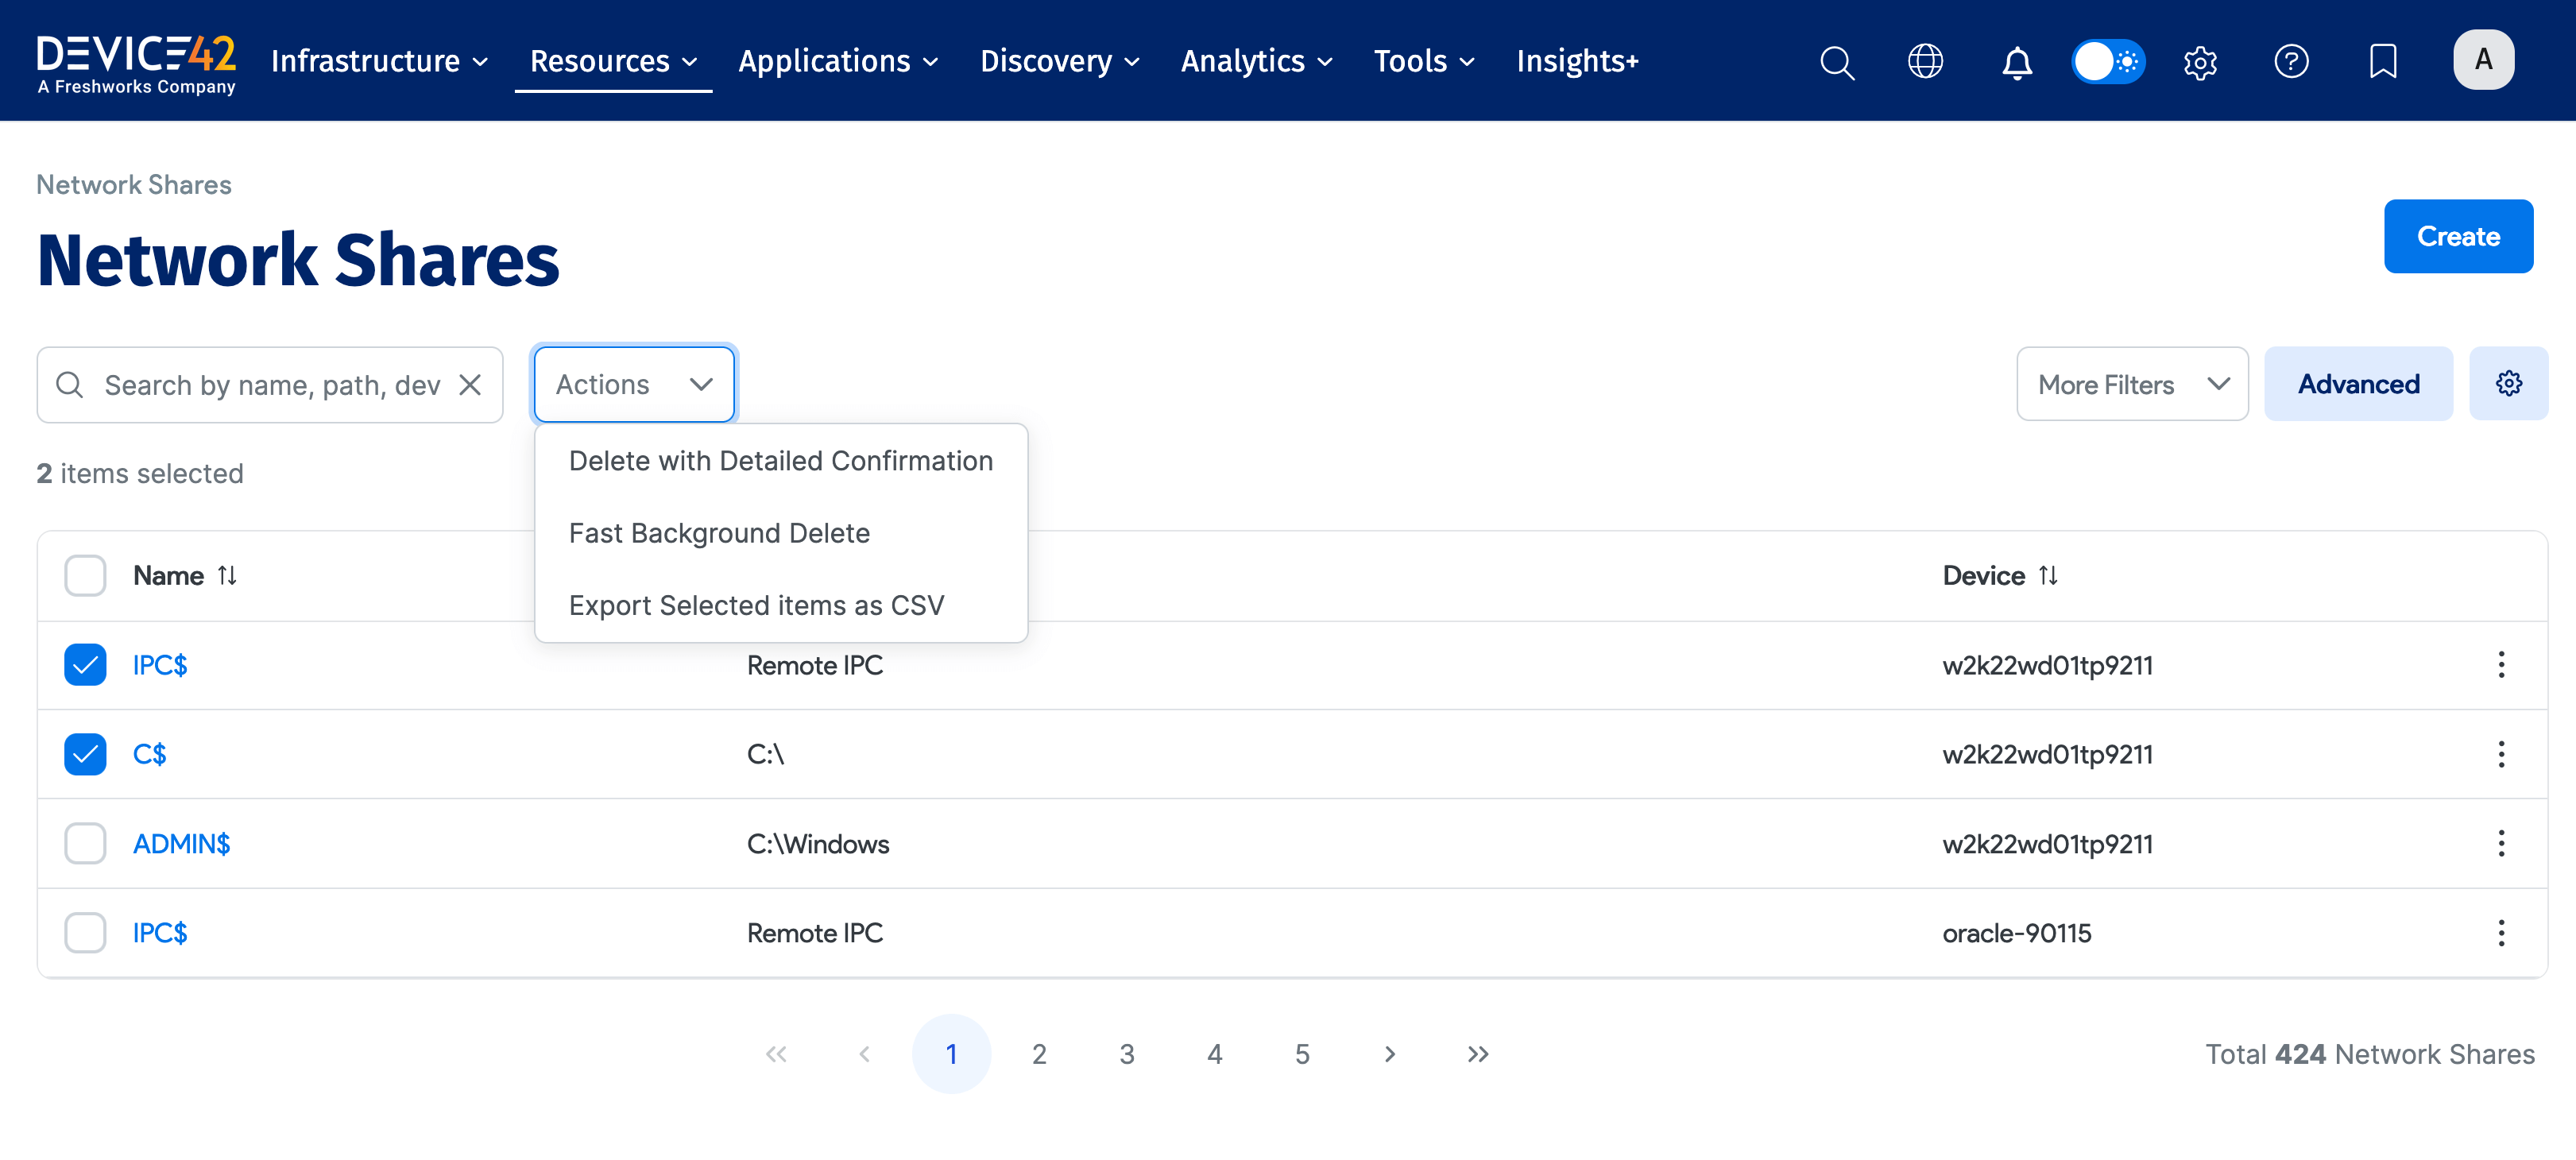Uncheck the C$ row checkbox
Screen dimensions: 2576x1160
click(x=85, y=754)
